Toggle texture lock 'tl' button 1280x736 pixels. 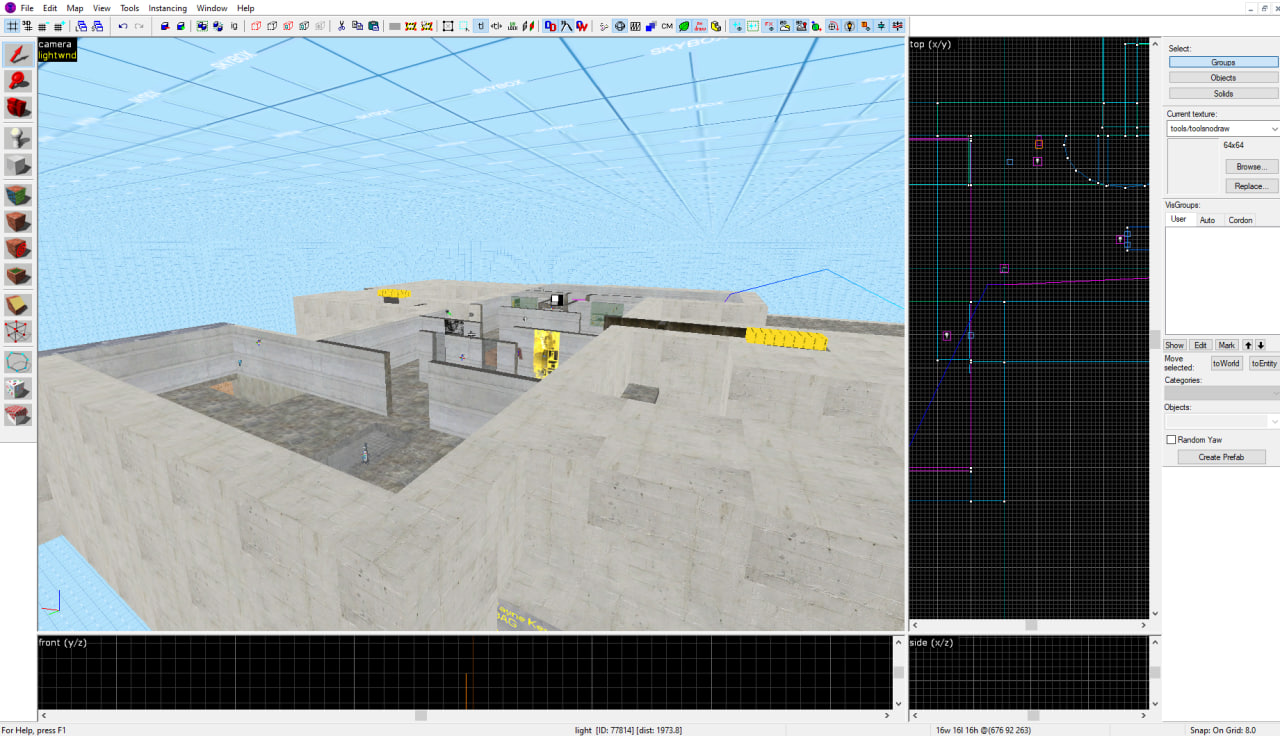point(481,26)
